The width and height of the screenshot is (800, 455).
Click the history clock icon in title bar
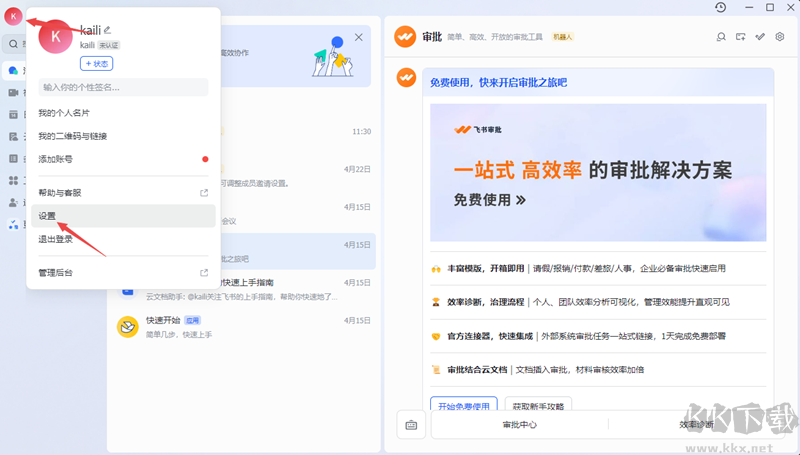(720, 8)
